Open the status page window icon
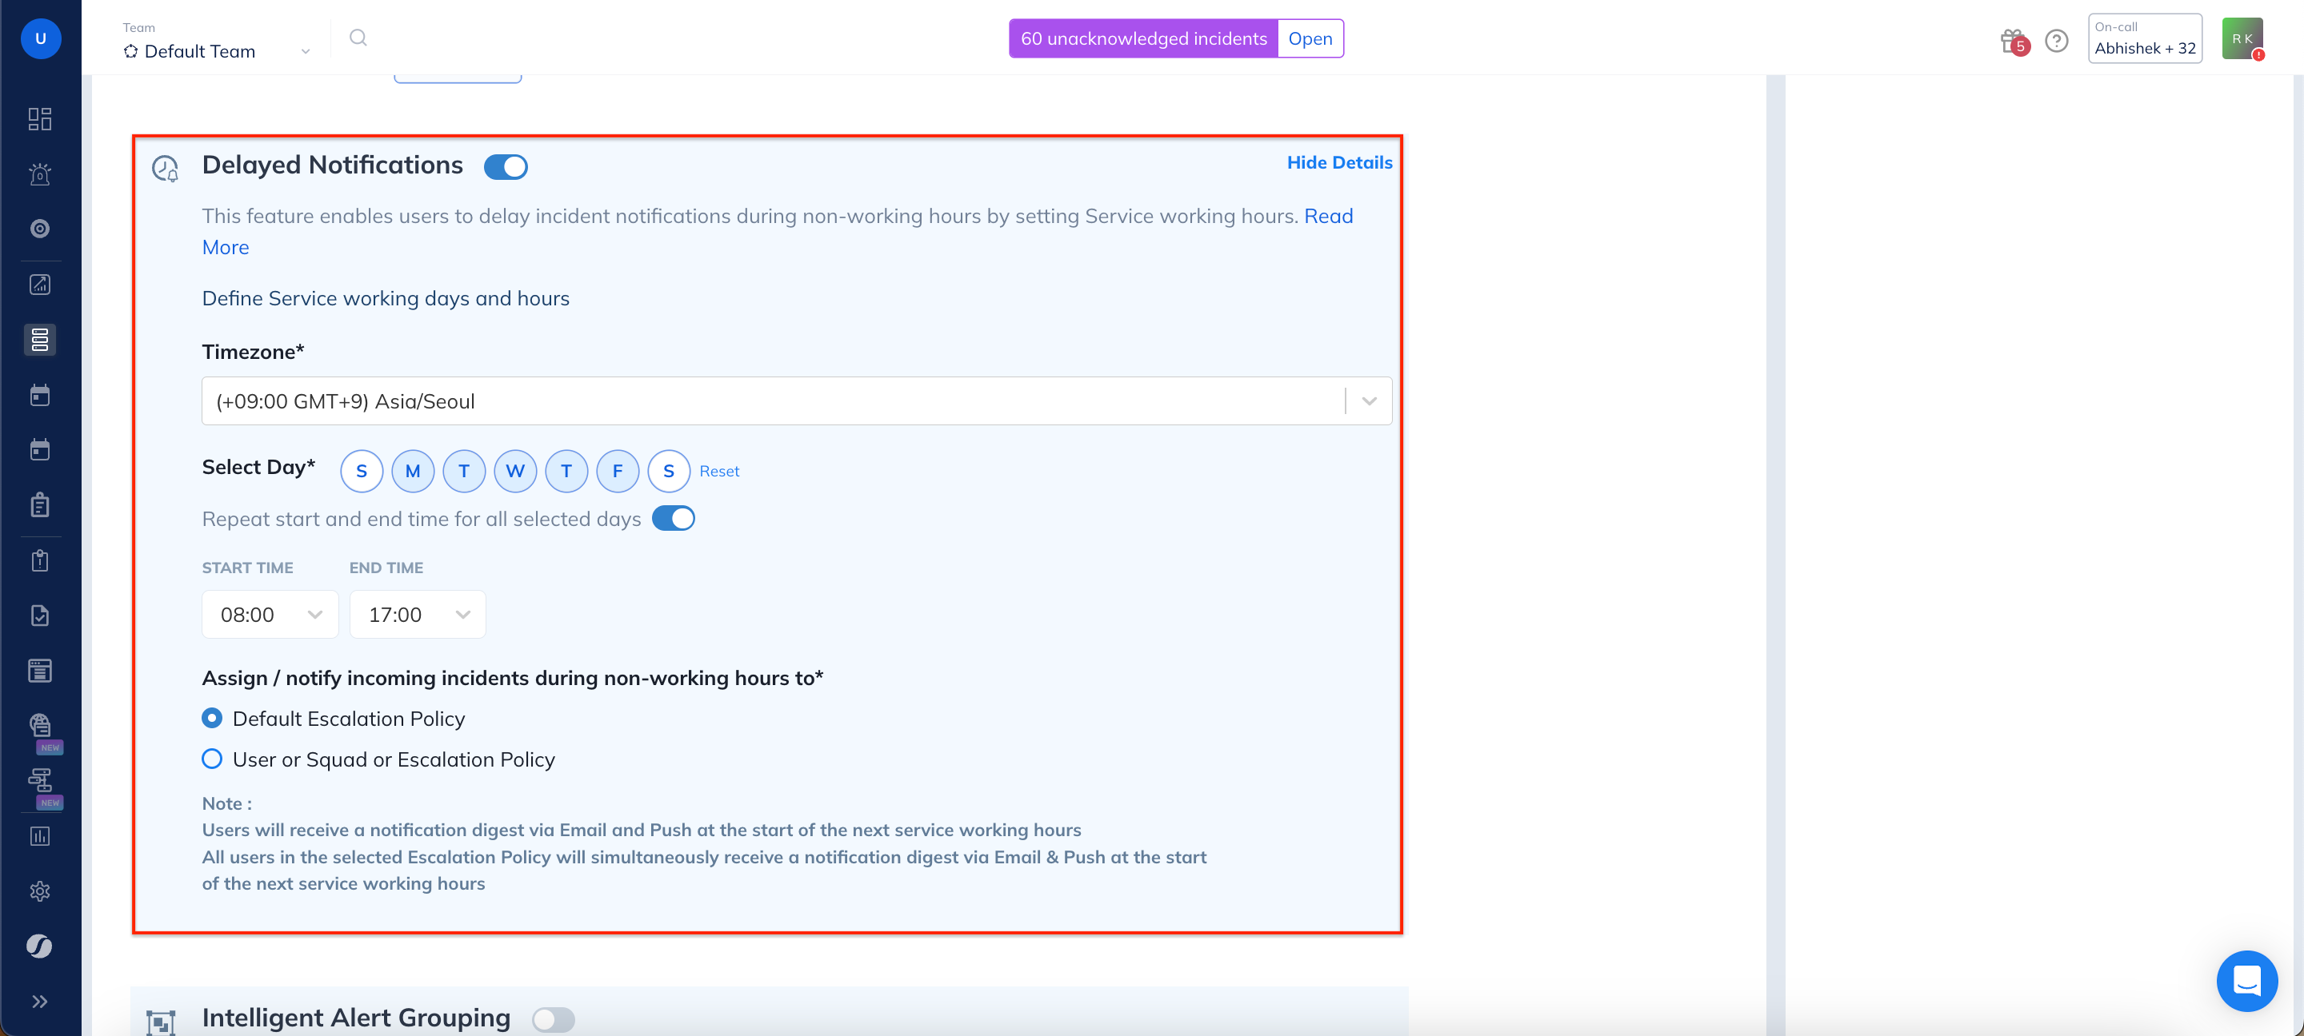 [40, 670]
